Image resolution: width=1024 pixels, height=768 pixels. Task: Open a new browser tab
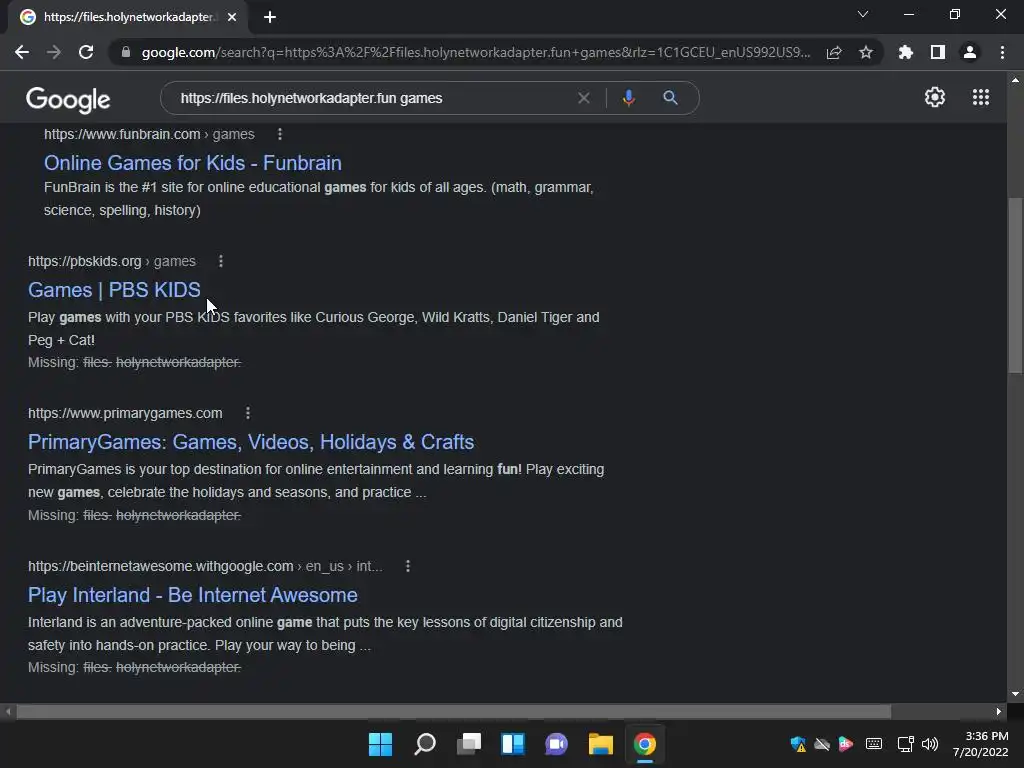(x=270, y=17)
